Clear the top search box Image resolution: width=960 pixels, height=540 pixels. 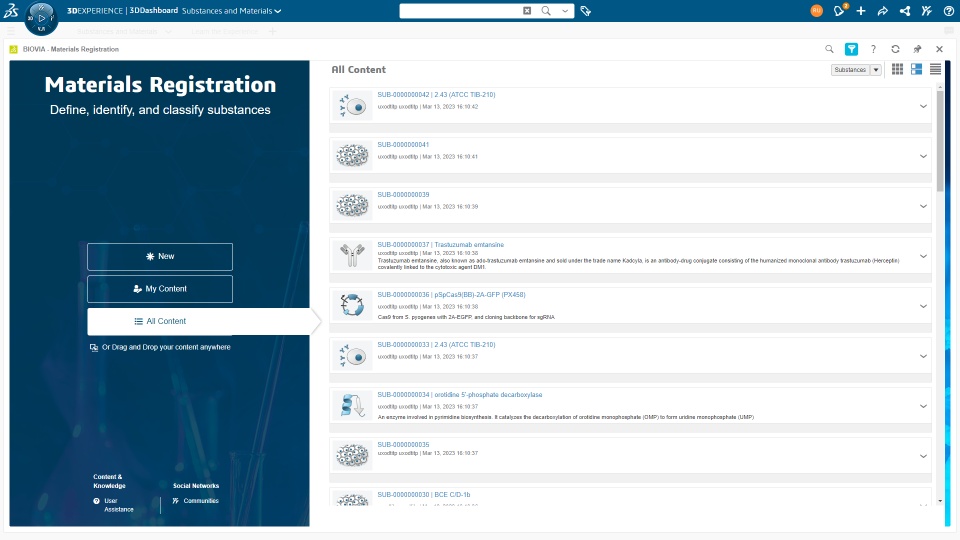tap(527, 11)
